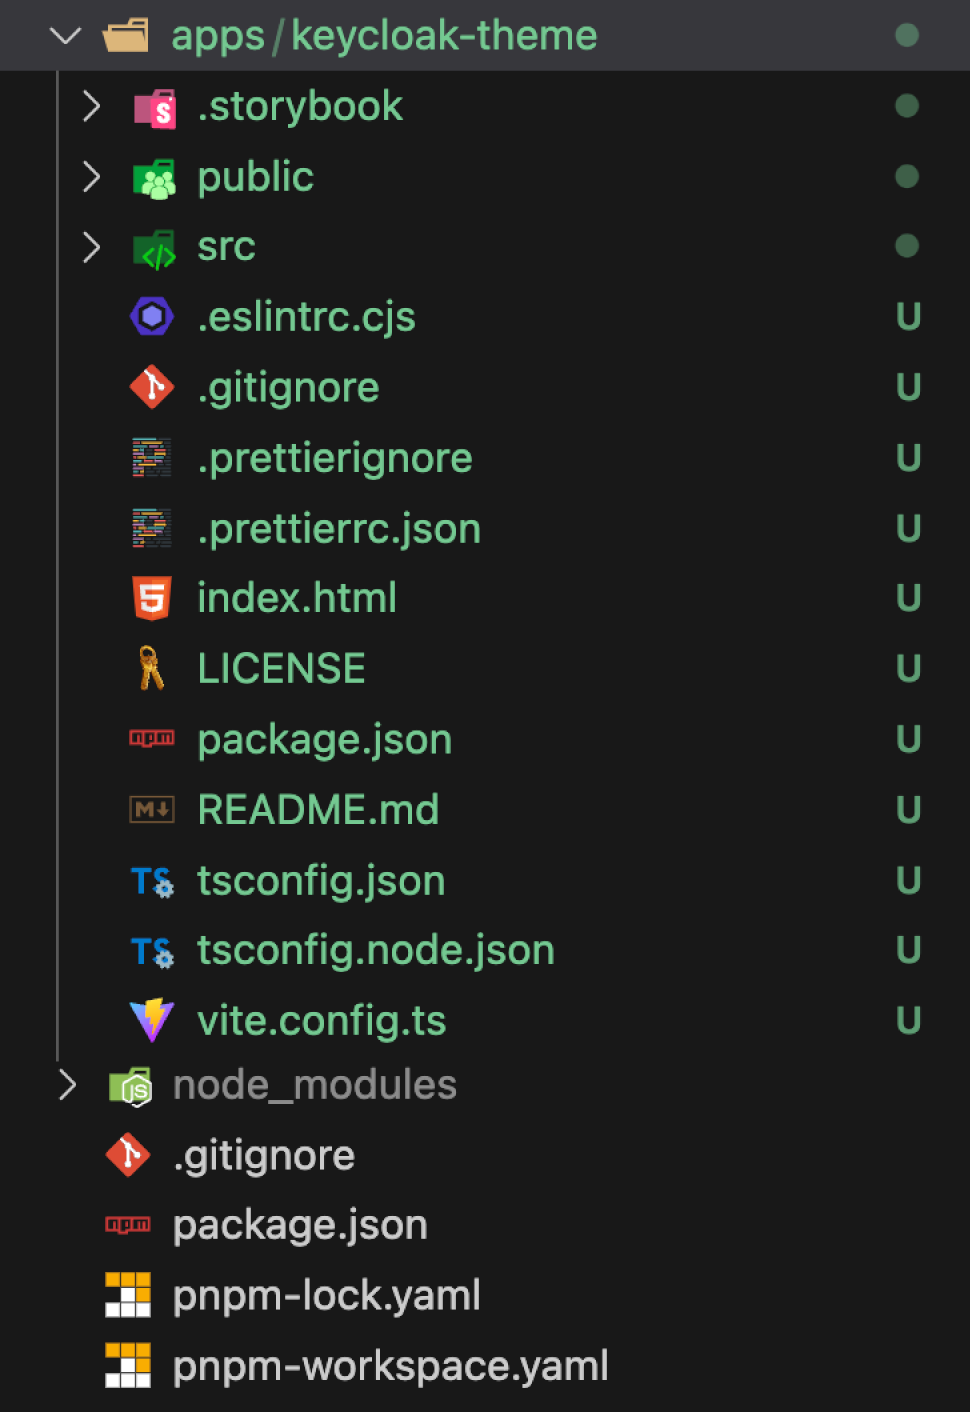The height and width of the screenshot is (1412, 970).
Task: Select the root package.json file
Action: click(x=300, y=1225)
